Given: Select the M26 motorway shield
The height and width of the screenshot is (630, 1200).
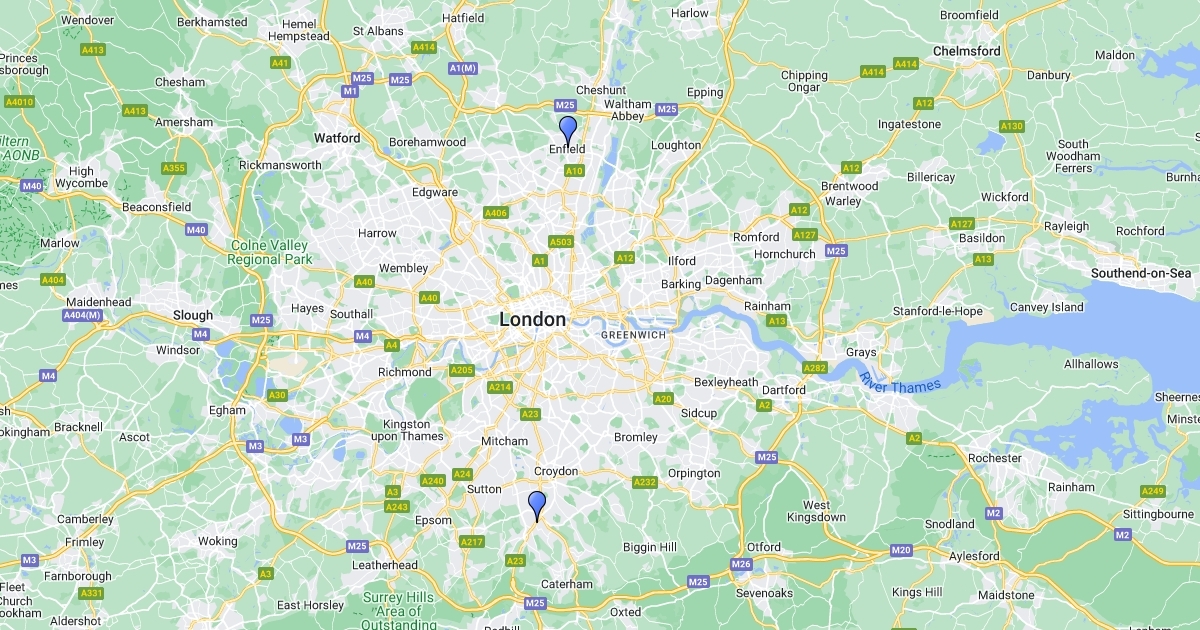Looking at the screenshot, I should coord(741,565).
